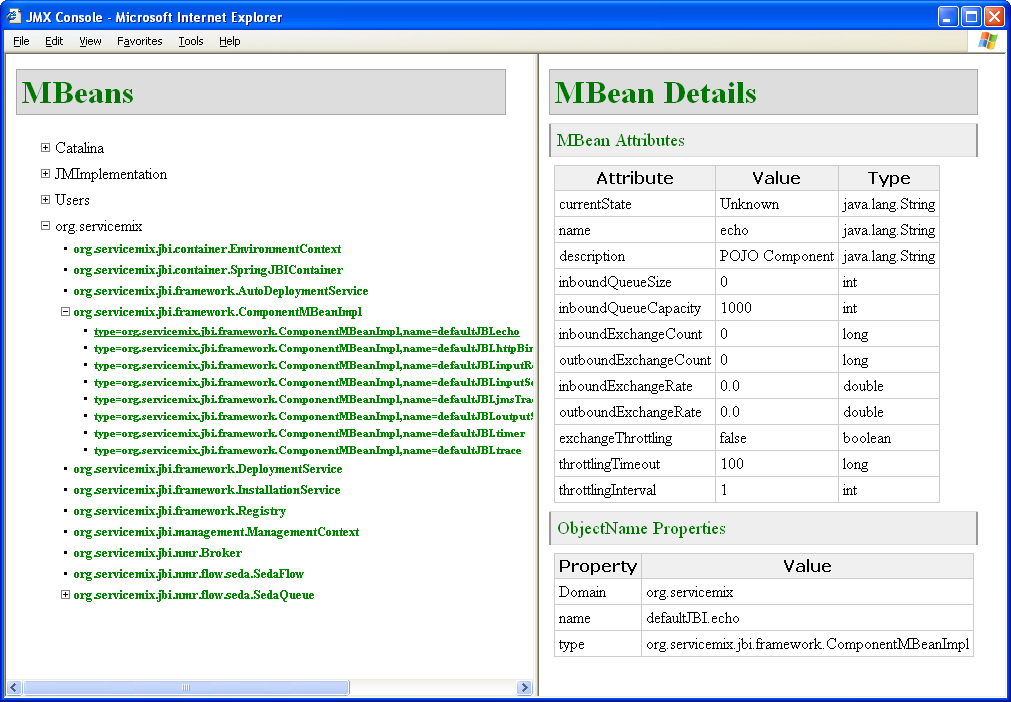Expand the Catalina tree node
This screenshot has width=1011, height=702.
point(45,148)
